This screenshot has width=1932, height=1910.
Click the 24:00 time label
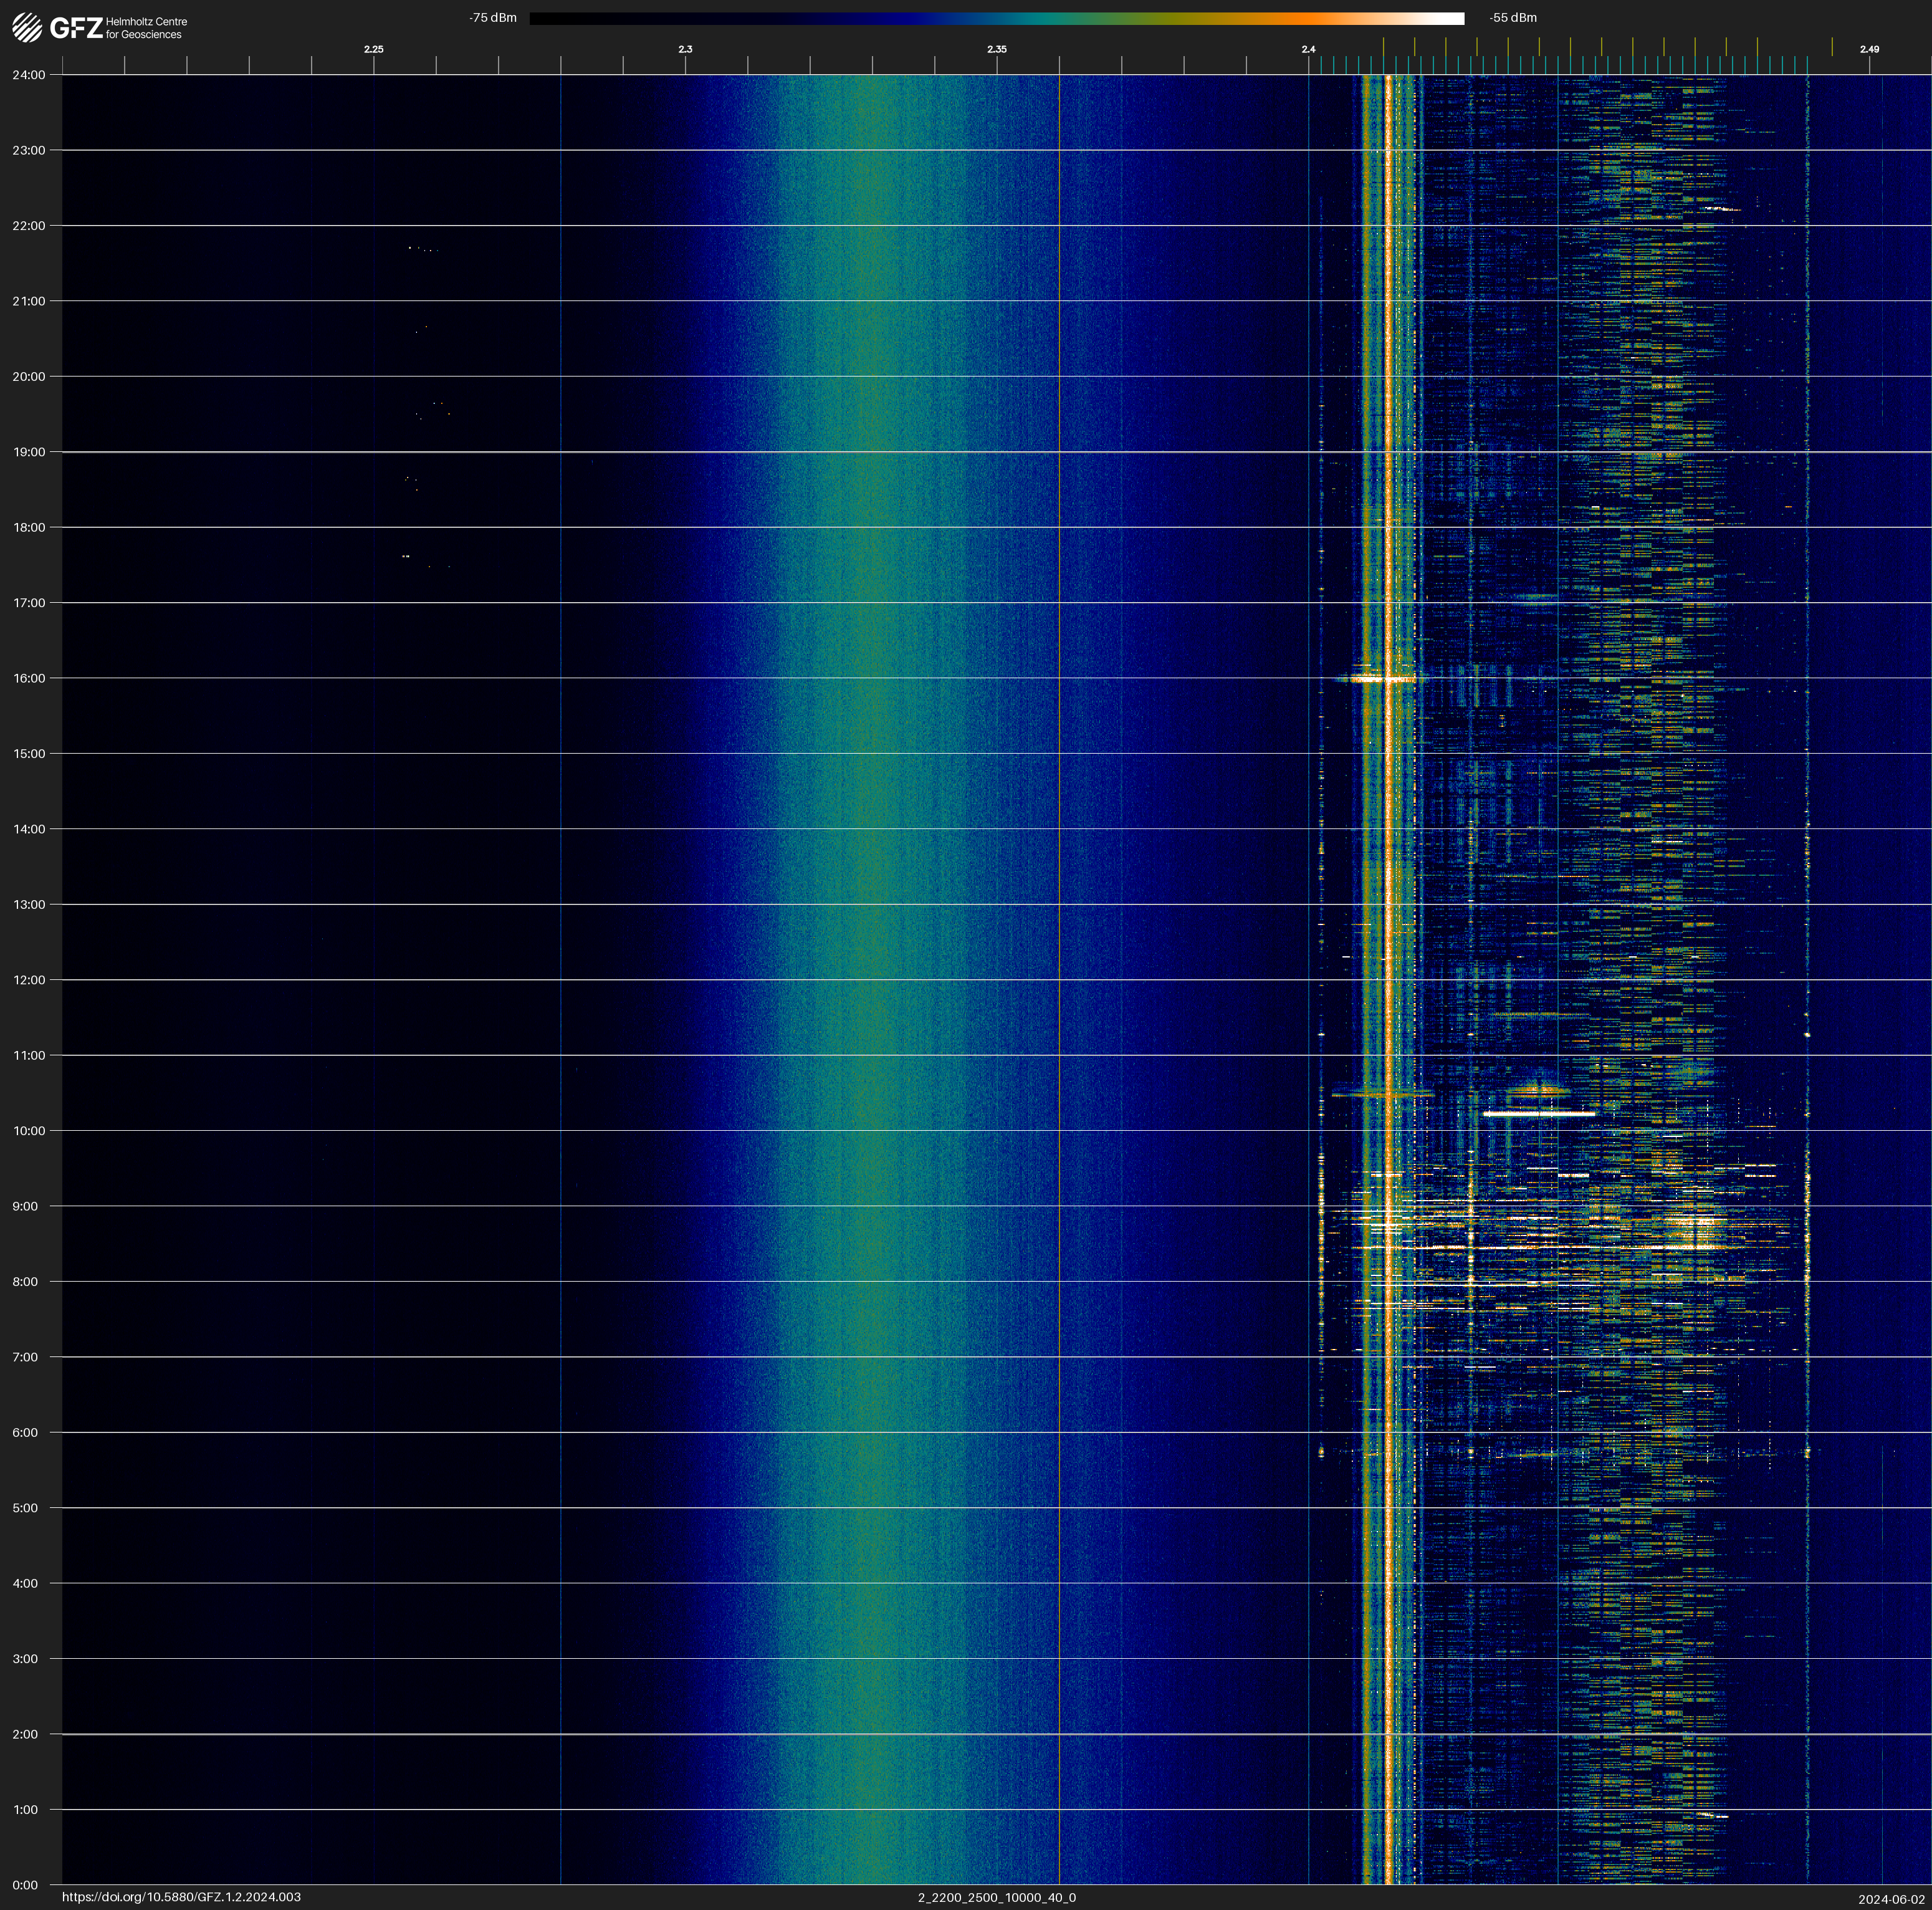29,75
